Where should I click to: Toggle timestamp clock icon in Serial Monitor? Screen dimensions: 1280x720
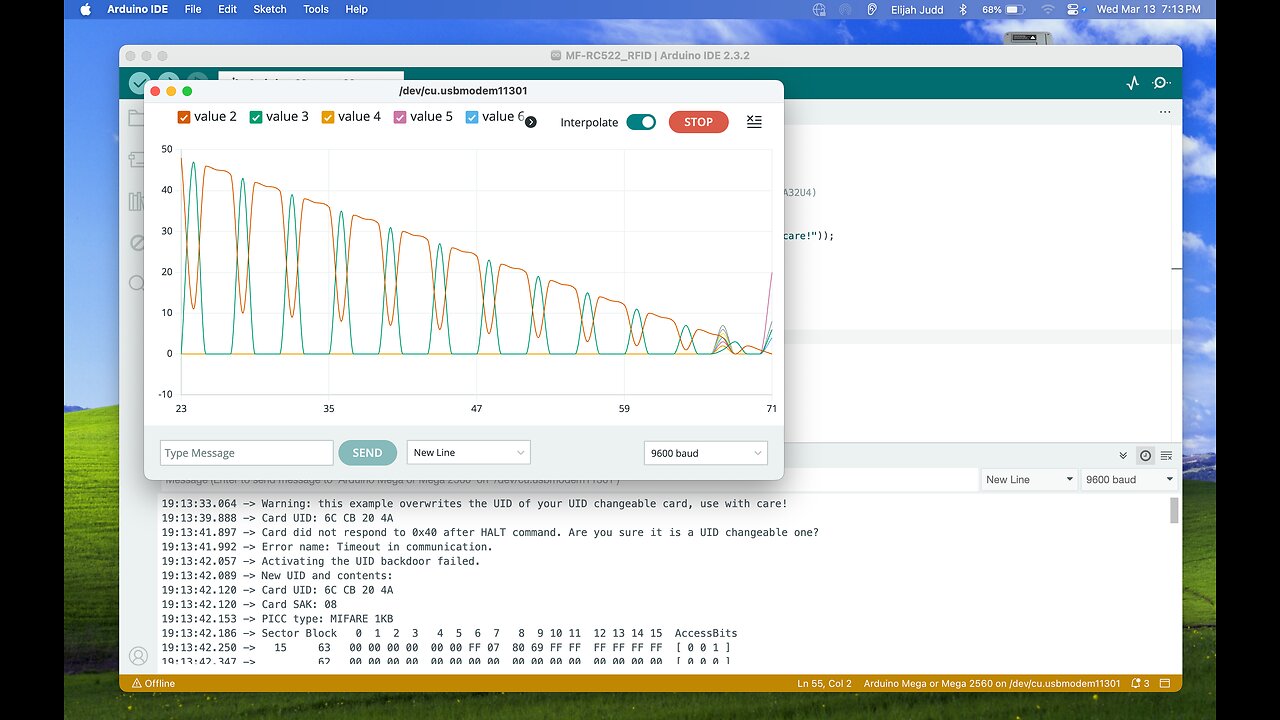click(x=1145, y=455)
